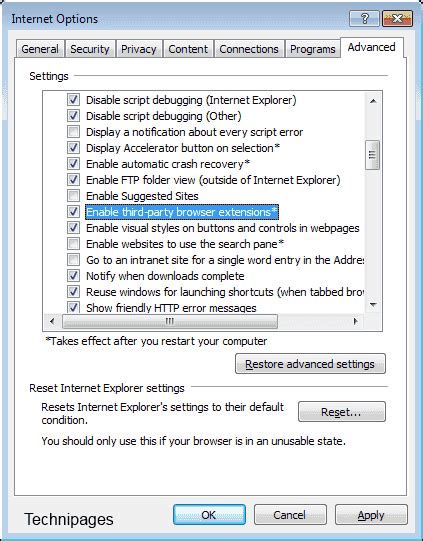
Task: Check Enable websites to use the search pane
Action: coord(73,244)
